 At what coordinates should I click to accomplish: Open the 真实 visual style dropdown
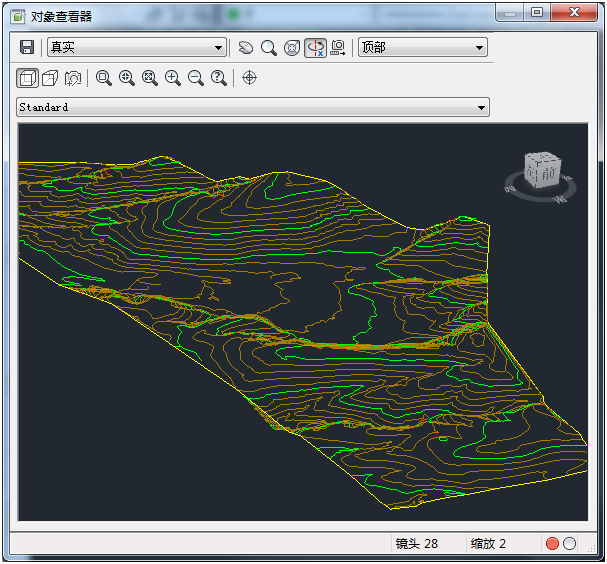[x=136, y=48]
